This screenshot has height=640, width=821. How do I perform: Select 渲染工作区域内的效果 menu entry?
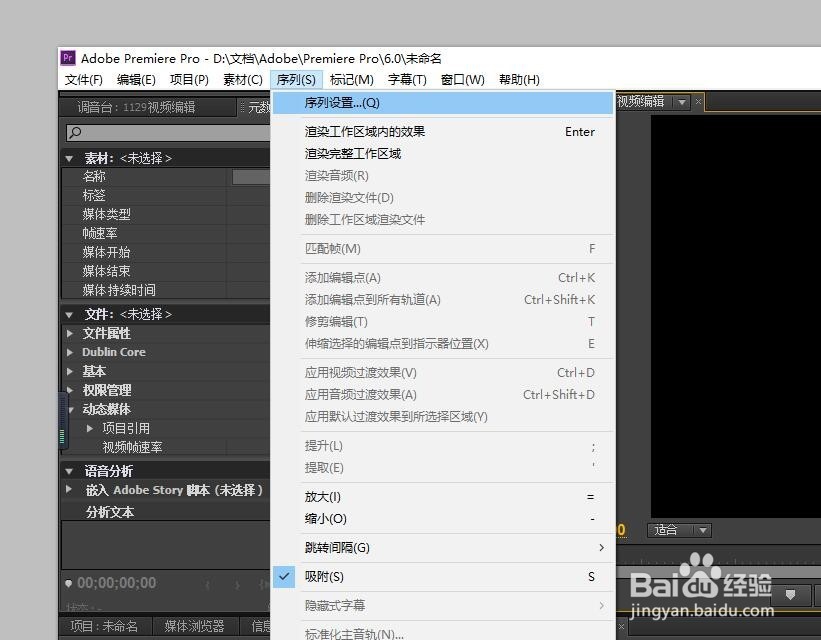[x=443, y=131]
